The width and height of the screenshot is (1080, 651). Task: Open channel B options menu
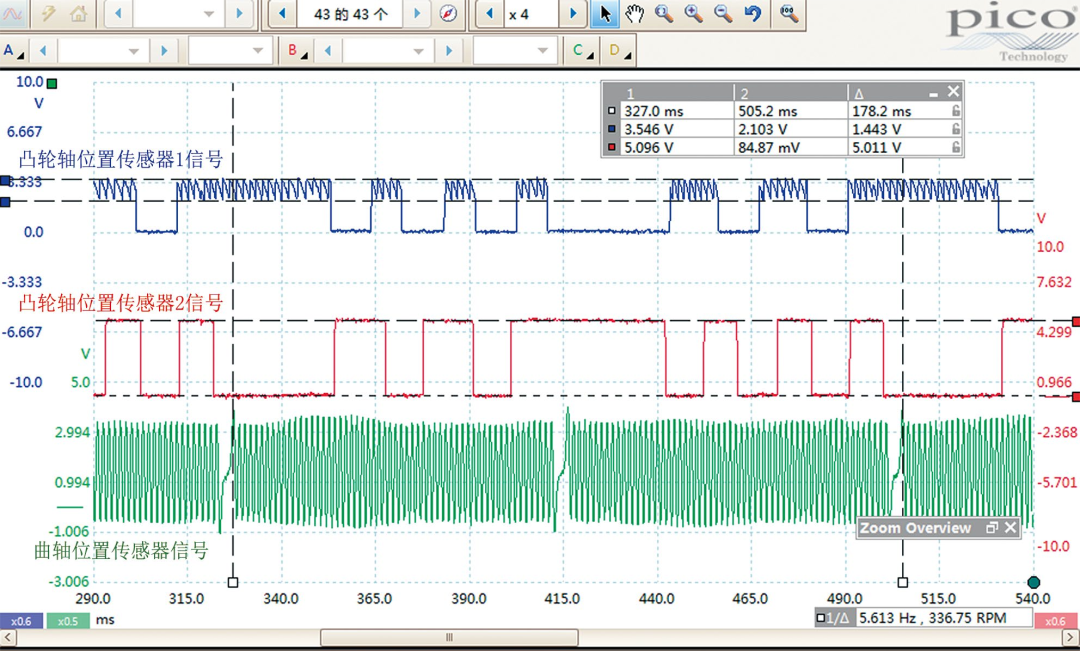click(x=297, y=51)
